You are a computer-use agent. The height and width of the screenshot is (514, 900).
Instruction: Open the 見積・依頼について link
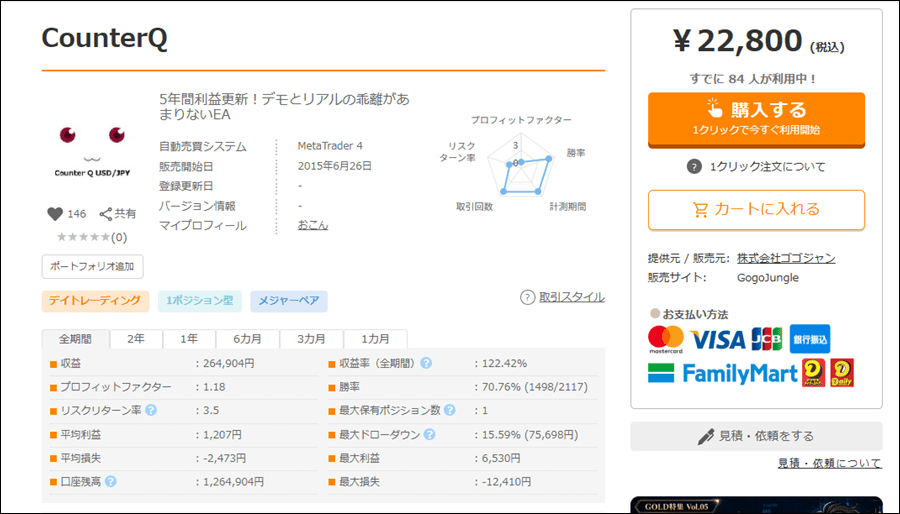pyautogui.click(x=829, y=462)
